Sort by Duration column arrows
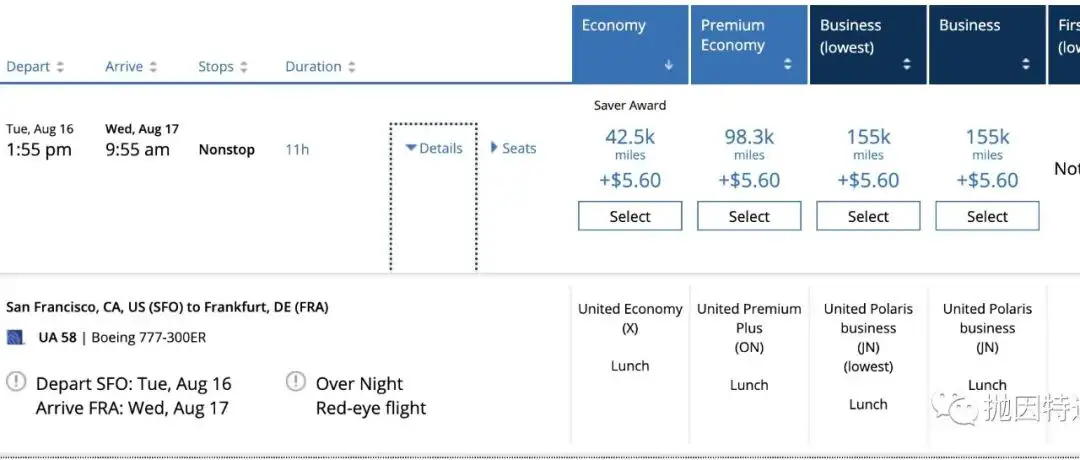Viewport: 1080px width, 460px height. tap(351, 68)
